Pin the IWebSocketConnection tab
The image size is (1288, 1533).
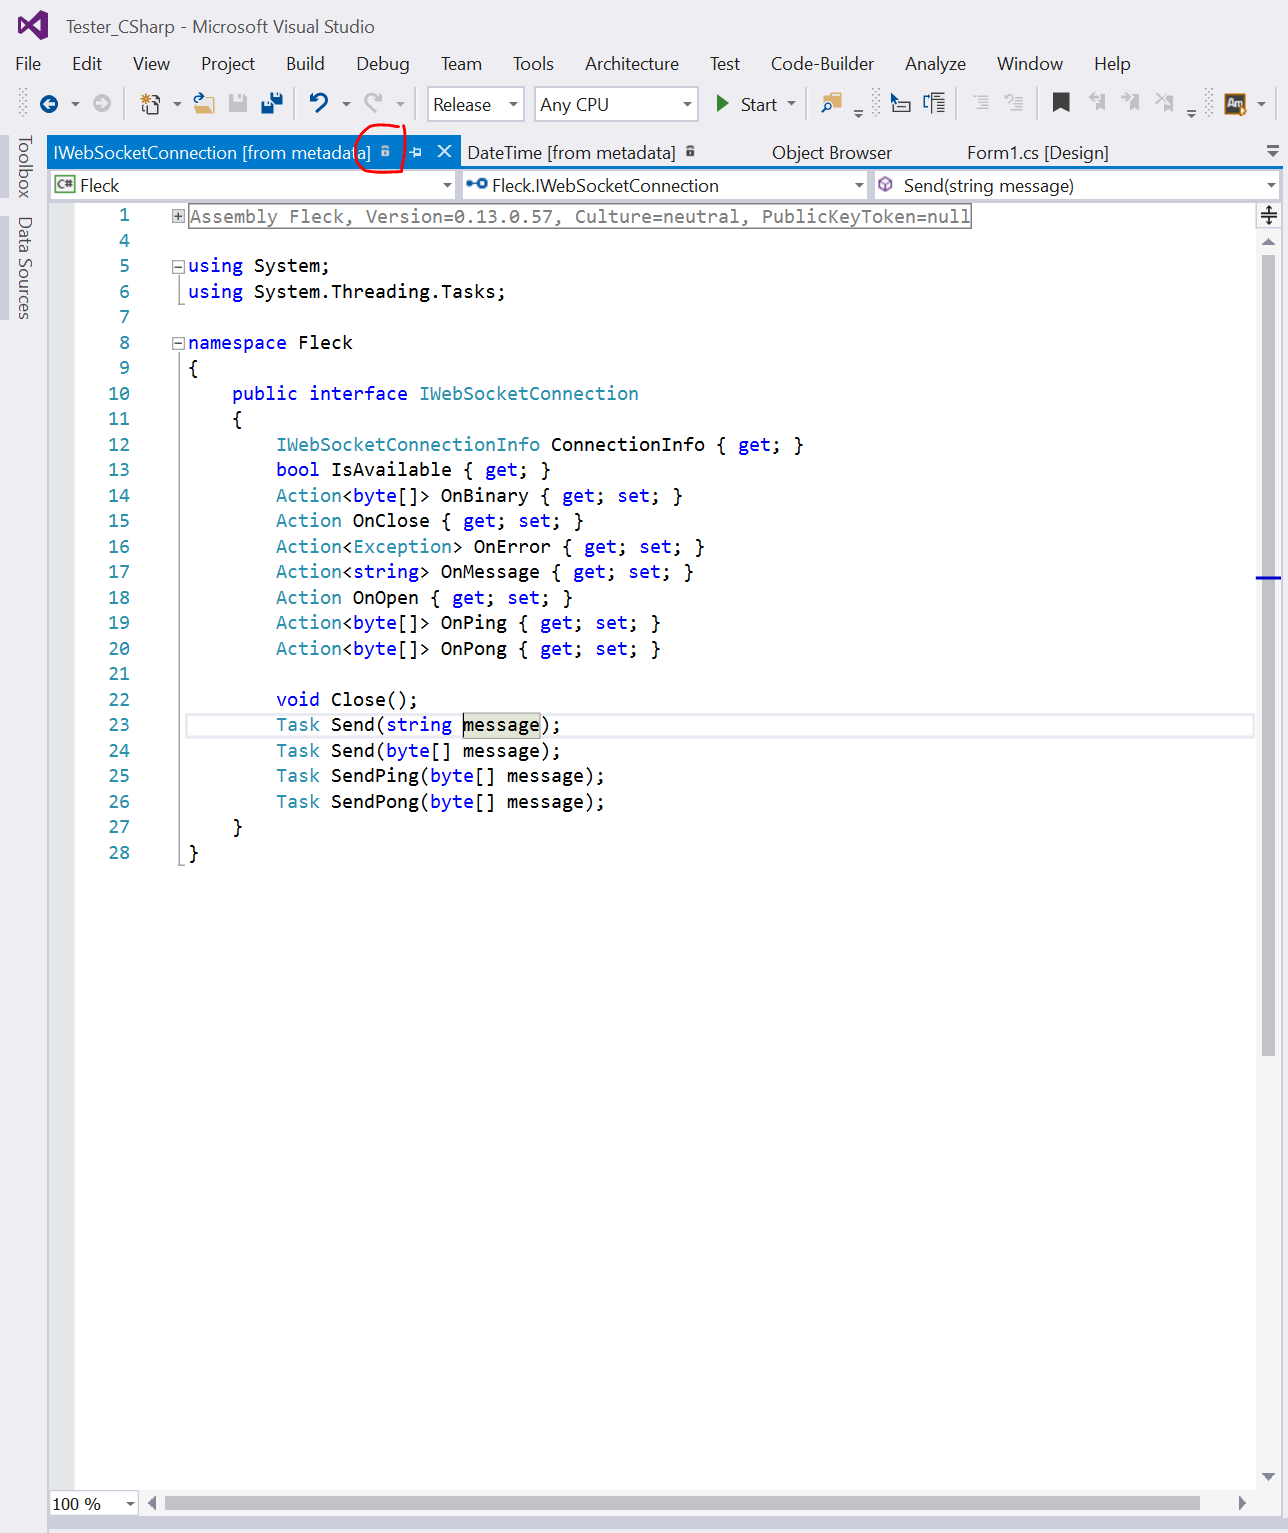pos(416,152)
